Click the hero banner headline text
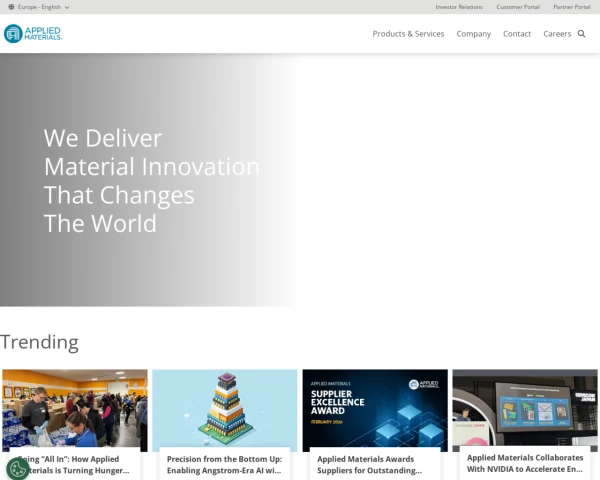This screenshot has height=480, width=600. point(151,180)
